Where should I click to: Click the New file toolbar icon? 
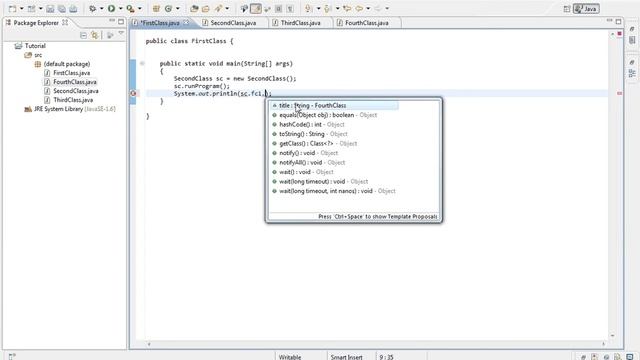tap(12, 9)
